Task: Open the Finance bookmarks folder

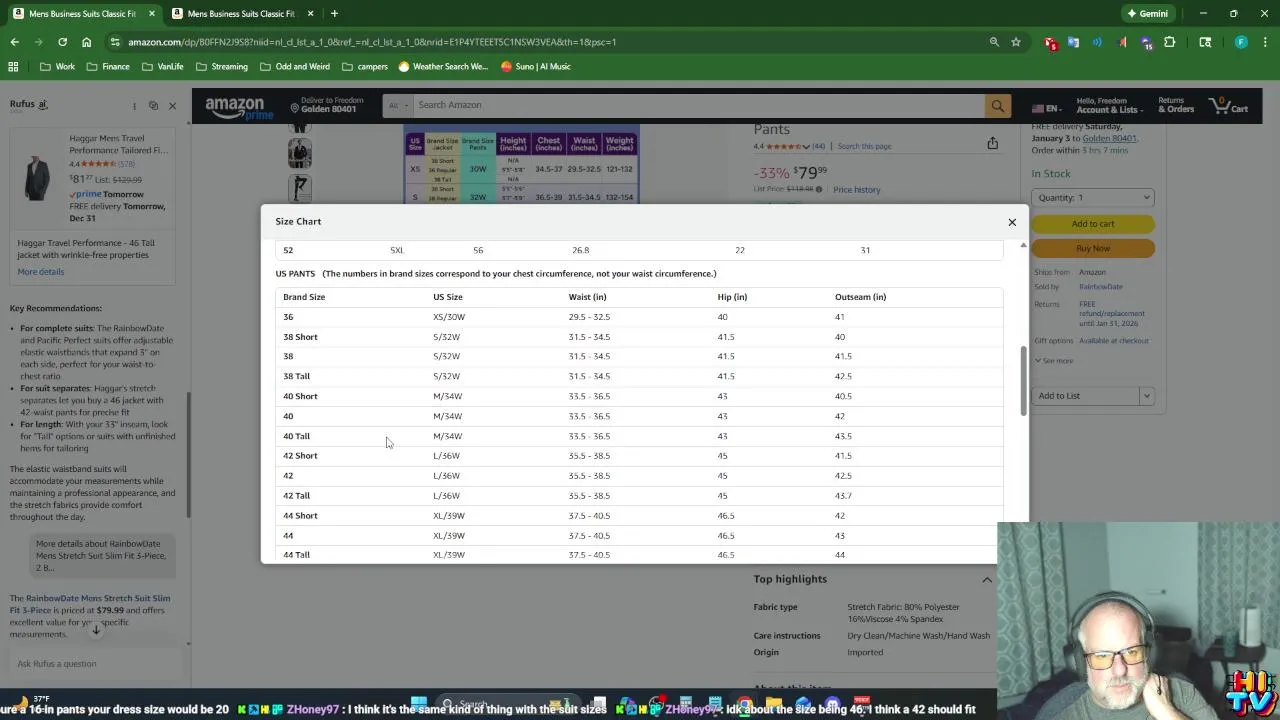Action: [x=107, y=67]
